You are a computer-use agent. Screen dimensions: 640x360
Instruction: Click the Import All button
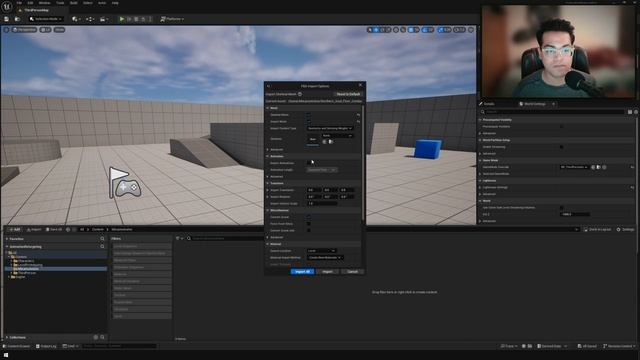302,271
